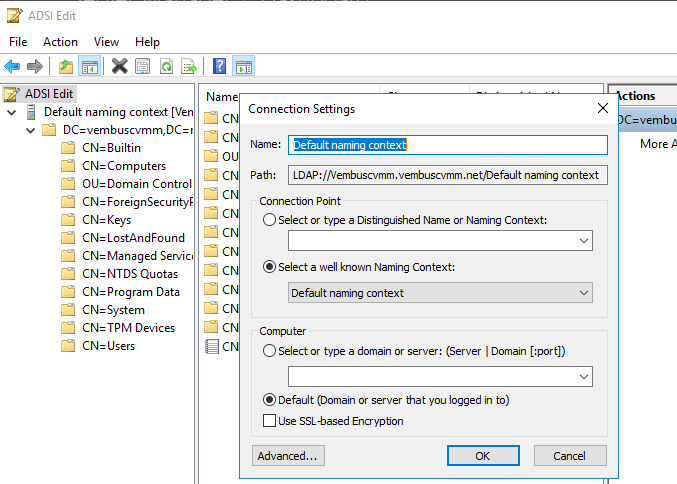Click the ADSI Edit title bar app icon
This screenshot has height=484, width=677.
pyautogui.click(x=14, y=16)
